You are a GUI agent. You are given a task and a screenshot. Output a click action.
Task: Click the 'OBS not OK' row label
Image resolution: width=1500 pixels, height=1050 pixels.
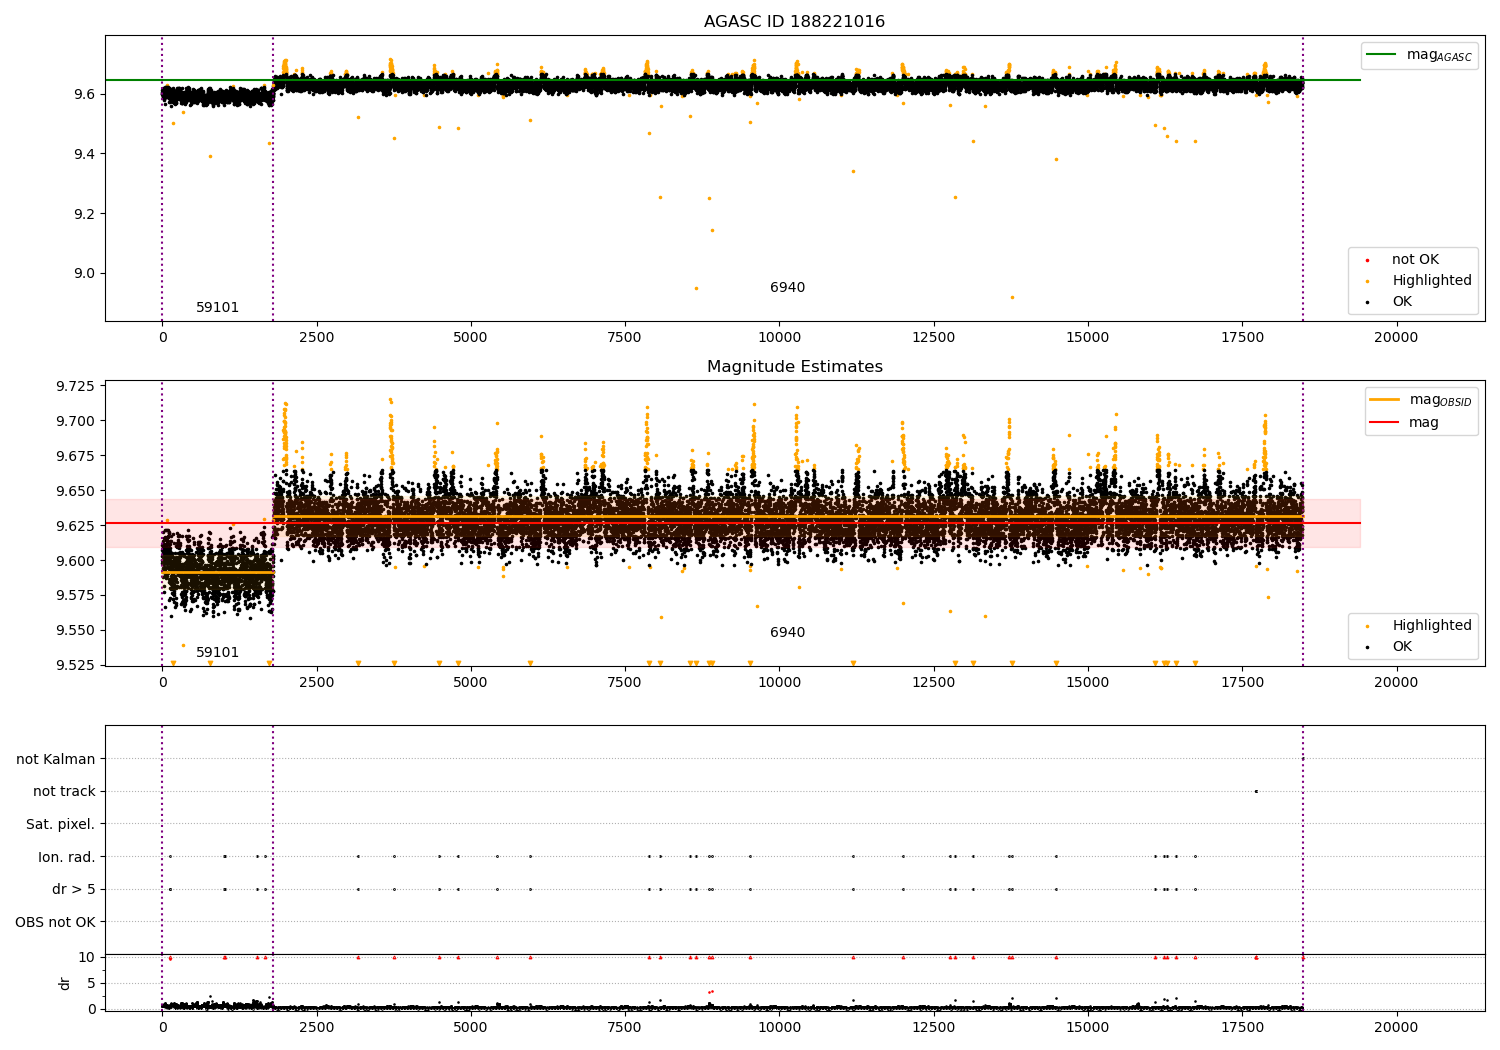click(x=55, y=922)
